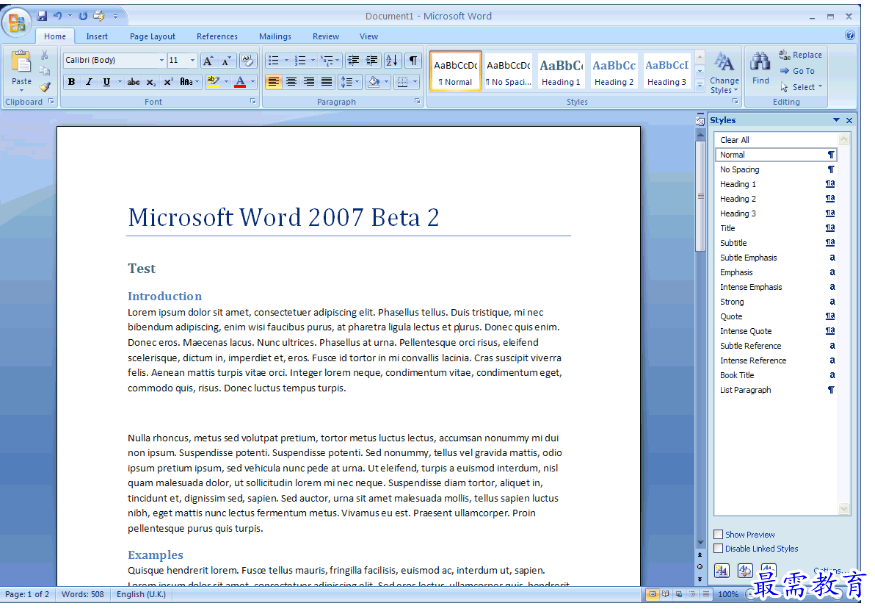The width and height of the screenshot is (875, 616).
Task: Click the Paste button
Action: [x=21, y=69]
